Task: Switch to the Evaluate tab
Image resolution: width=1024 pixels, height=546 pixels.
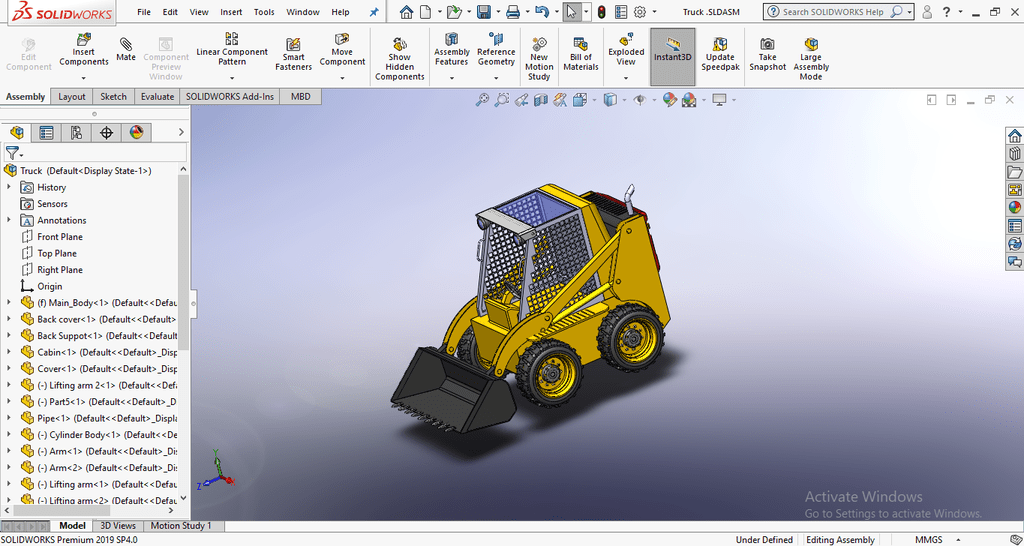Action: coord(157,97)
